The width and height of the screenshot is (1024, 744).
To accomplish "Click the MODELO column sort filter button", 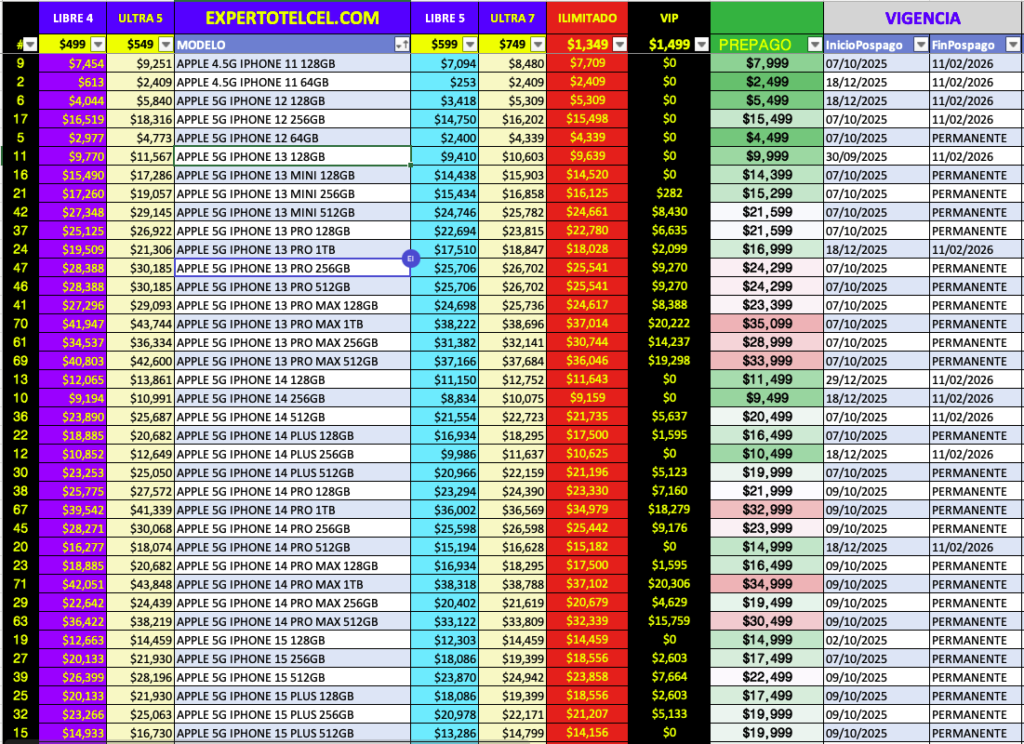I will point(401,45).
